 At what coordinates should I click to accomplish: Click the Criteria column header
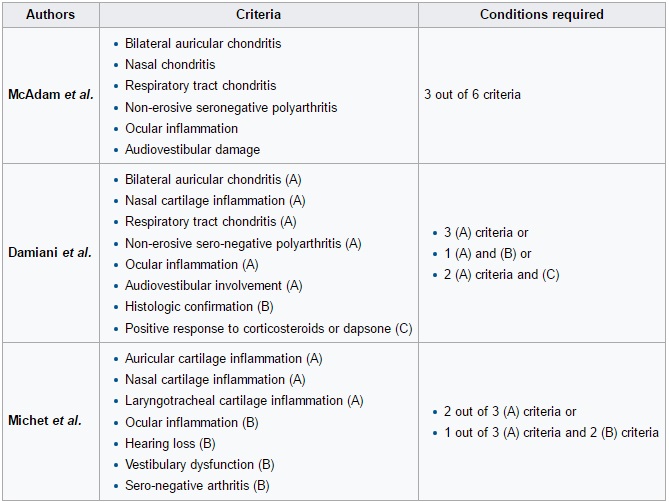click(x=258, y=15)
